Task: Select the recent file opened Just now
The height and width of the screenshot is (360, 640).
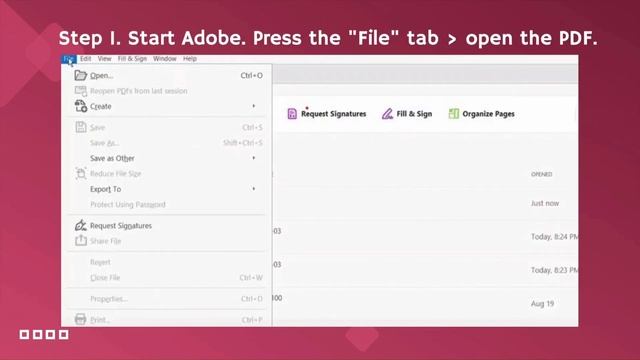Action: 425,203
